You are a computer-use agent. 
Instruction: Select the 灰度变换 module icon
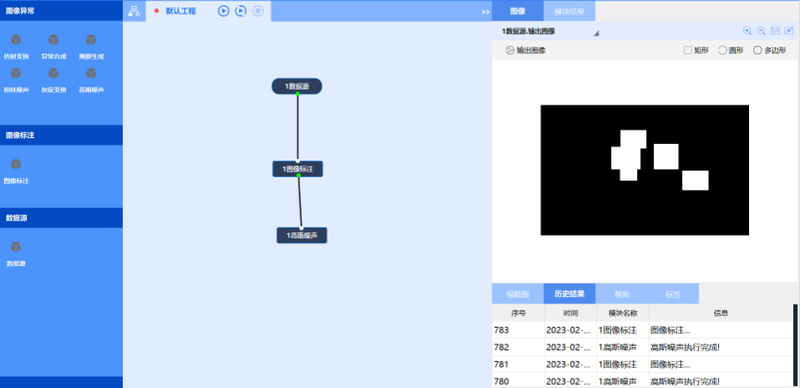coord(54,73)
